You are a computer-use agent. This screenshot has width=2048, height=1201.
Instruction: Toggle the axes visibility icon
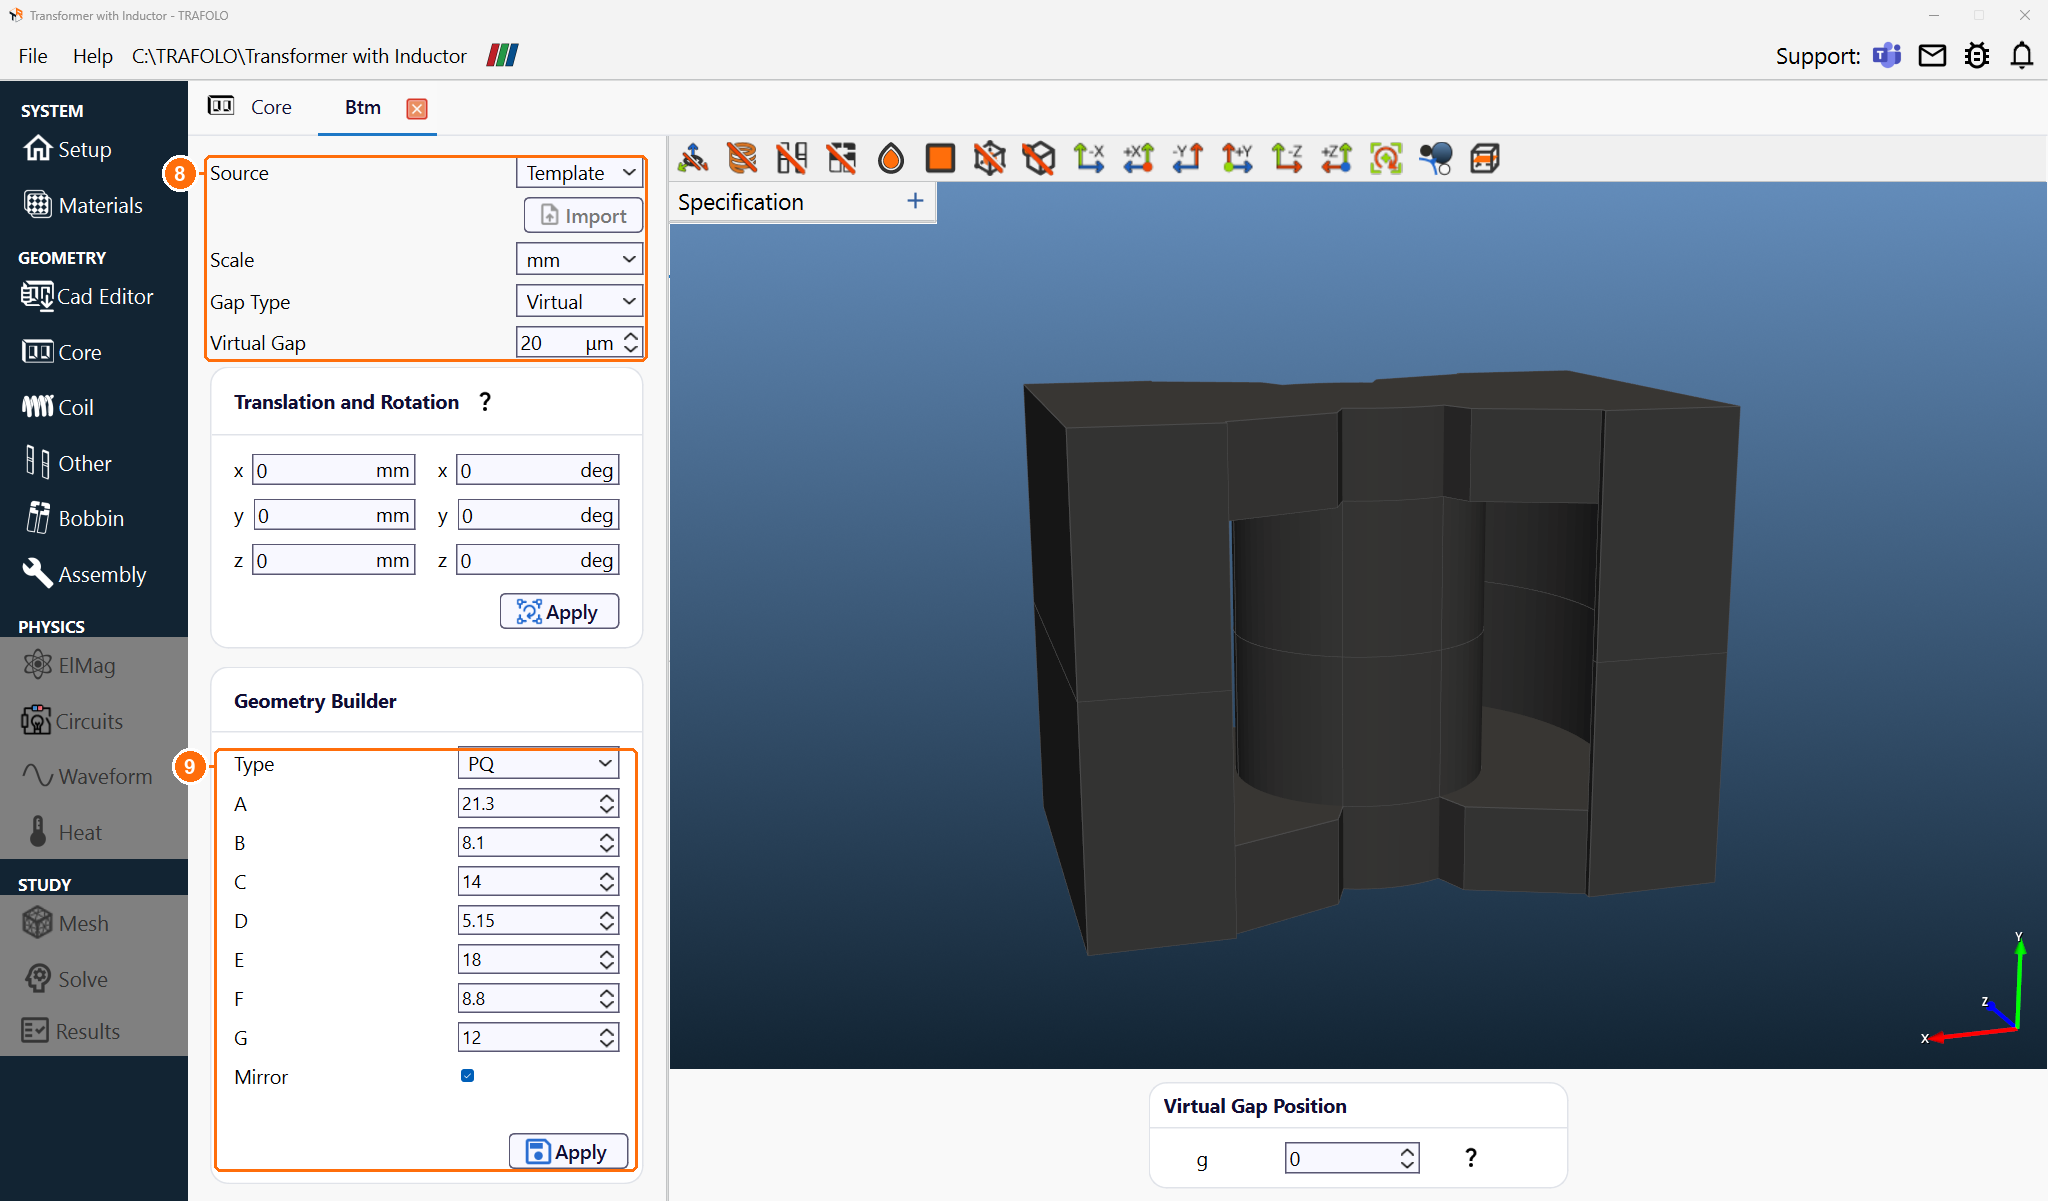pyautogui.click(x=692, y=158)
